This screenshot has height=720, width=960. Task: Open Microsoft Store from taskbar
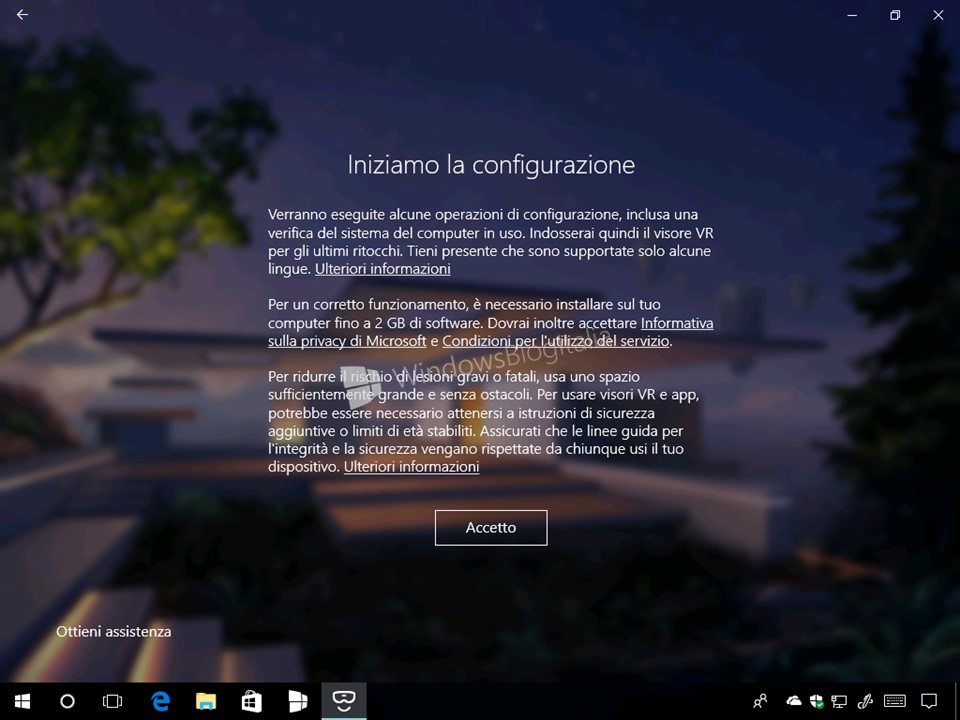point(252,701)
